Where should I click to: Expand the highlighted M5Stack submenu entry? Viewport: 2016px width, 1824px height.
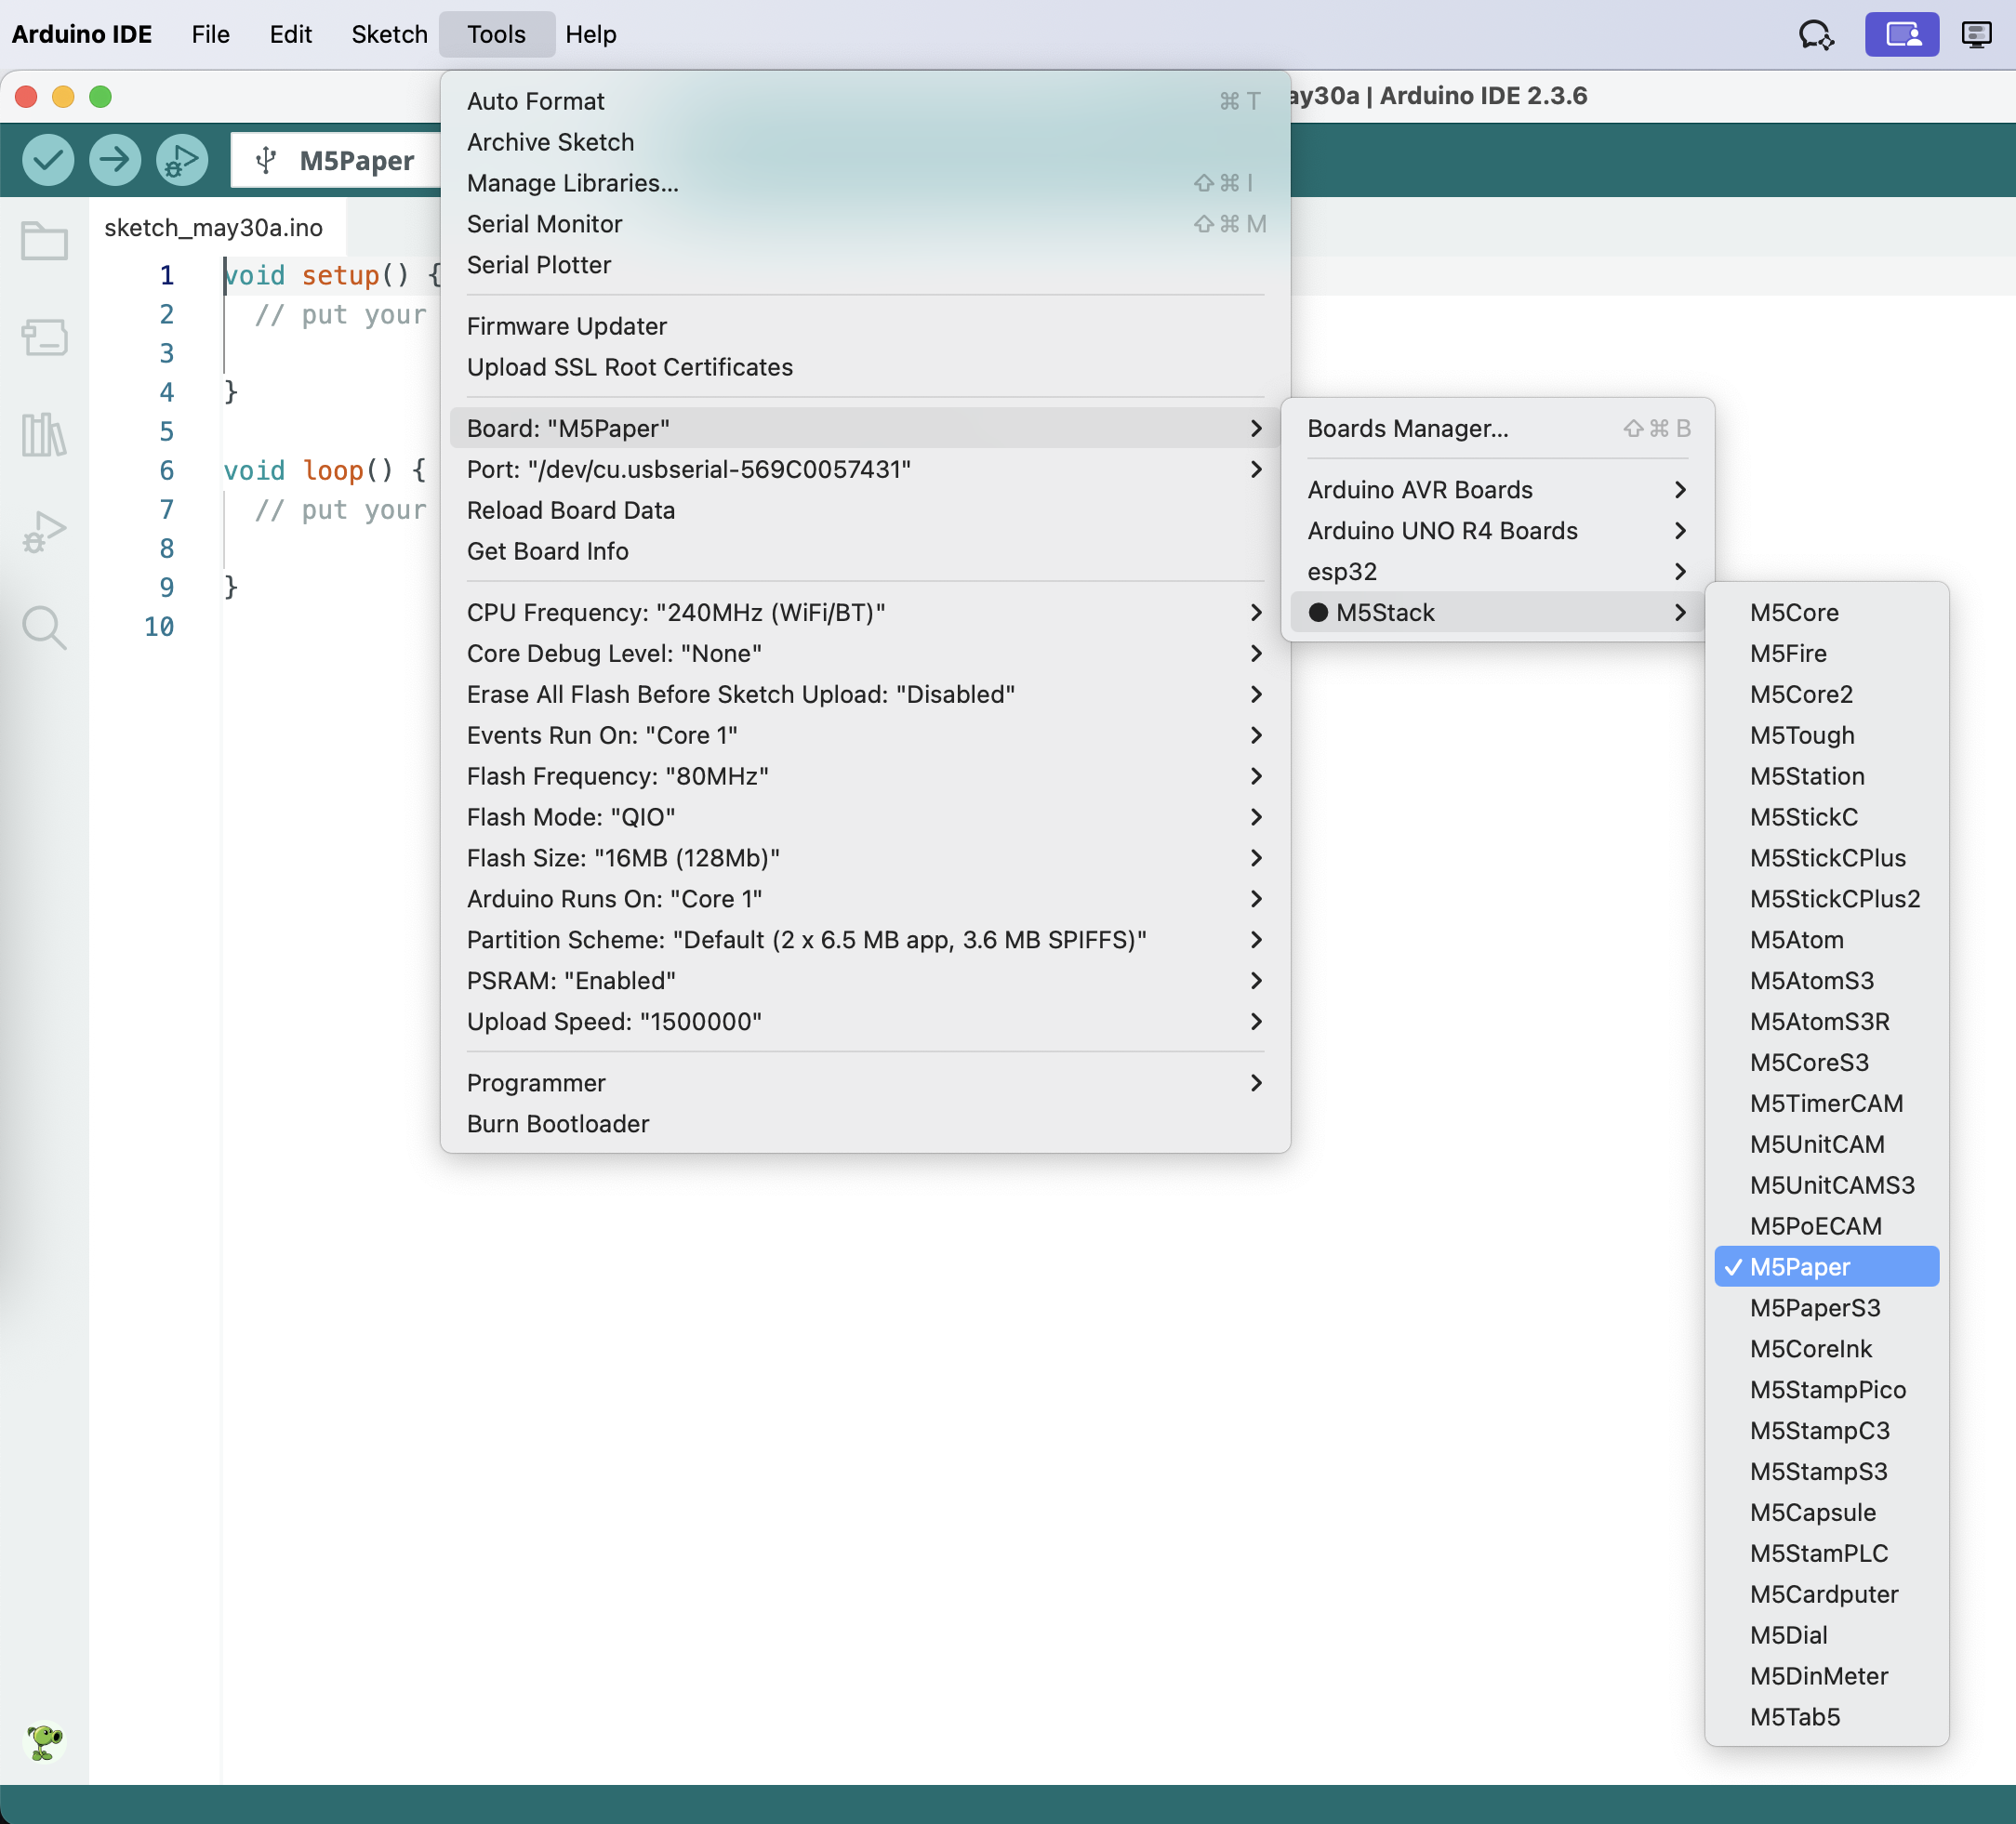(1497, 612)
